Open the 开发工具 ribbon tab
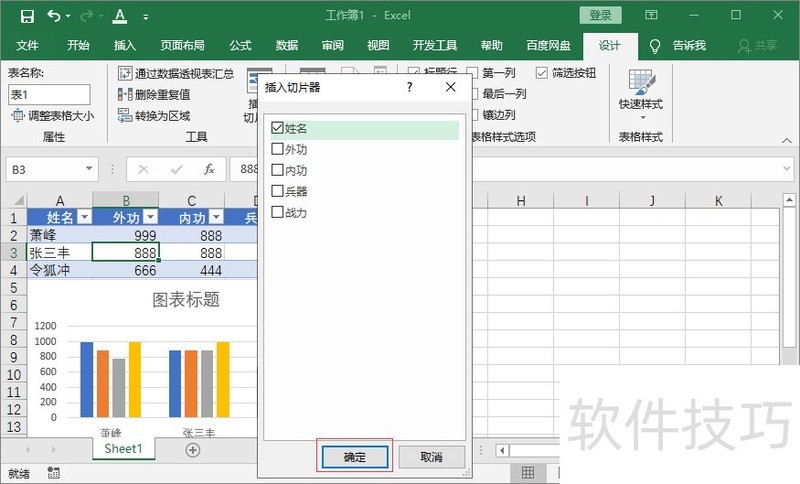 point(435,45)
